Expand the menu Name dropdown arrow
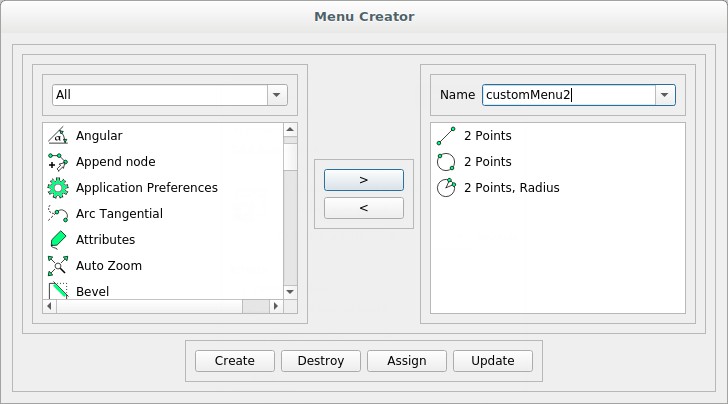The width and height of the screenshot is (728, 404). pyautogui.click(x=665, y=95)
